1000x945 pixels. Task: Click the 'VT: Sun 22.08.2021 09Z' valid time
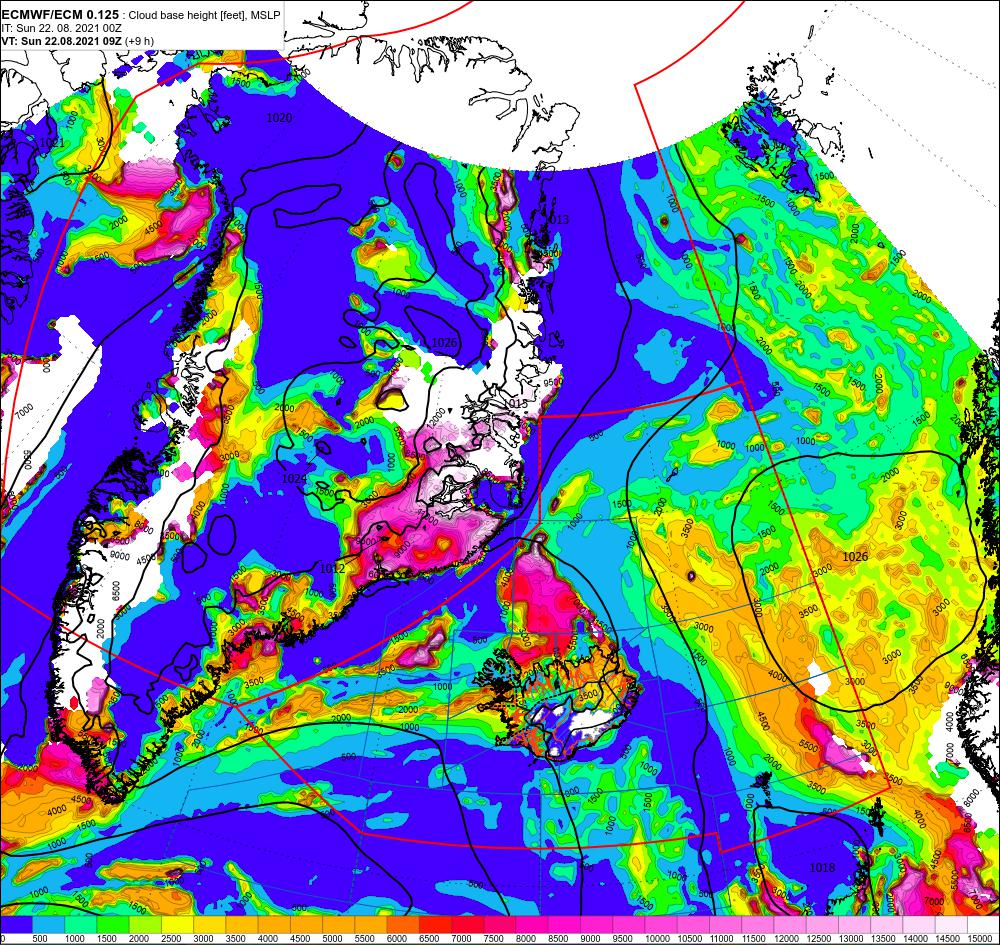(x=61, y=41)
